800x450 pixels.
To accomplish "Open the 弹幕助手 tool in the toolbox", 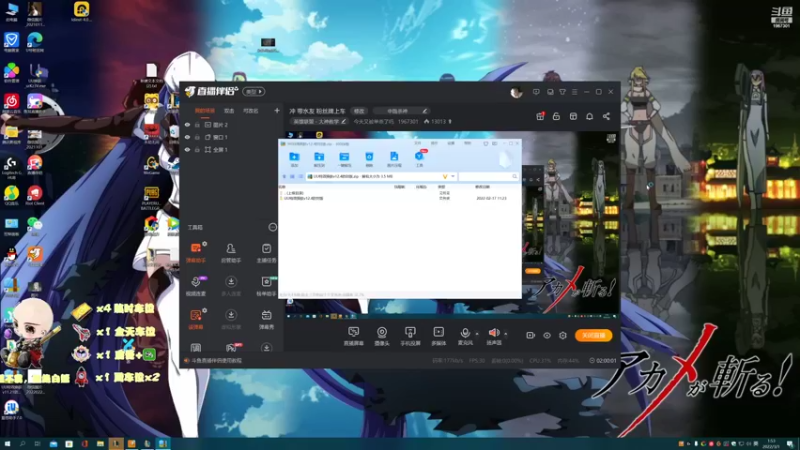I will pyautogui.click(x=196, y=253).
